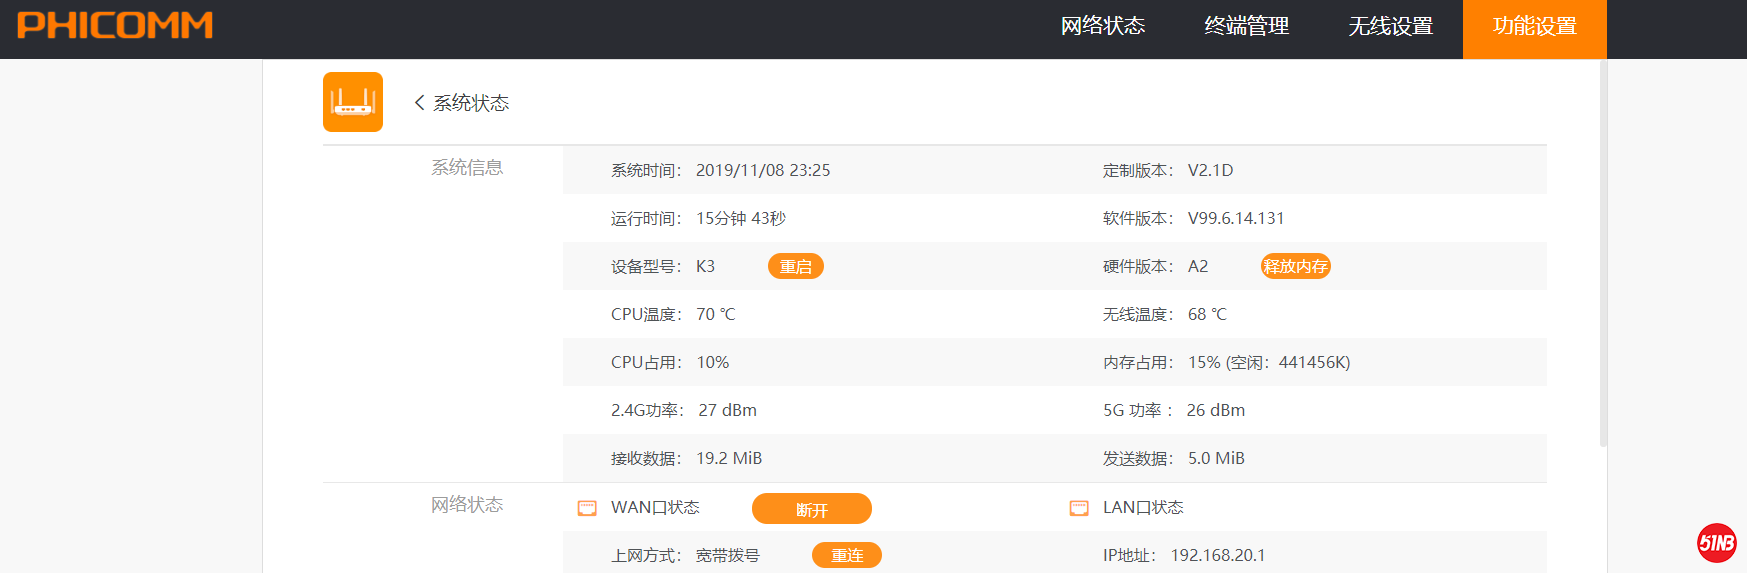Reconnect using the 重连 button
Screen dimensions: 1747x573
click(x=846, y=555)
